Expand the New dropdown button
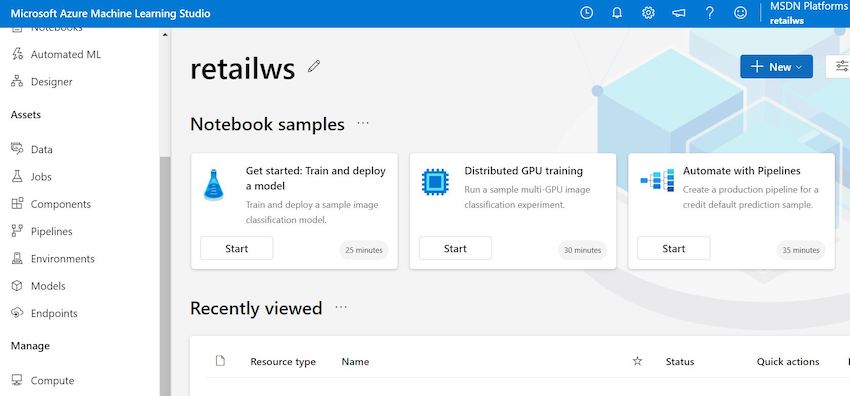Screen dimensions: 850x396 point(776,66)
